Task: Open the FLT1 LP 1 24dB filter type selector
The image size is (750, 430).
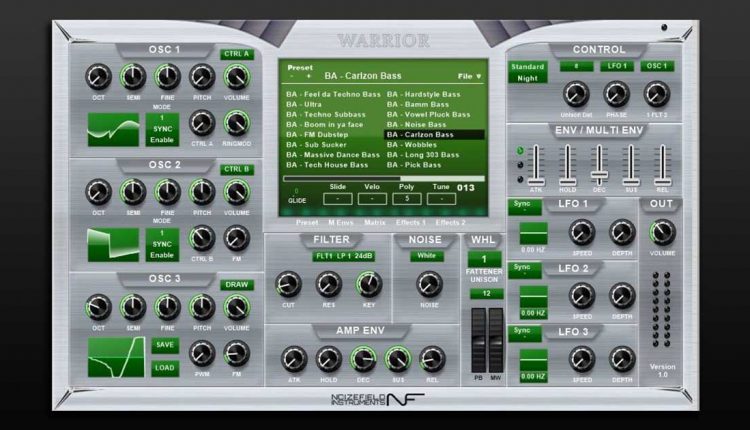Action: click(x=343, y=256)
